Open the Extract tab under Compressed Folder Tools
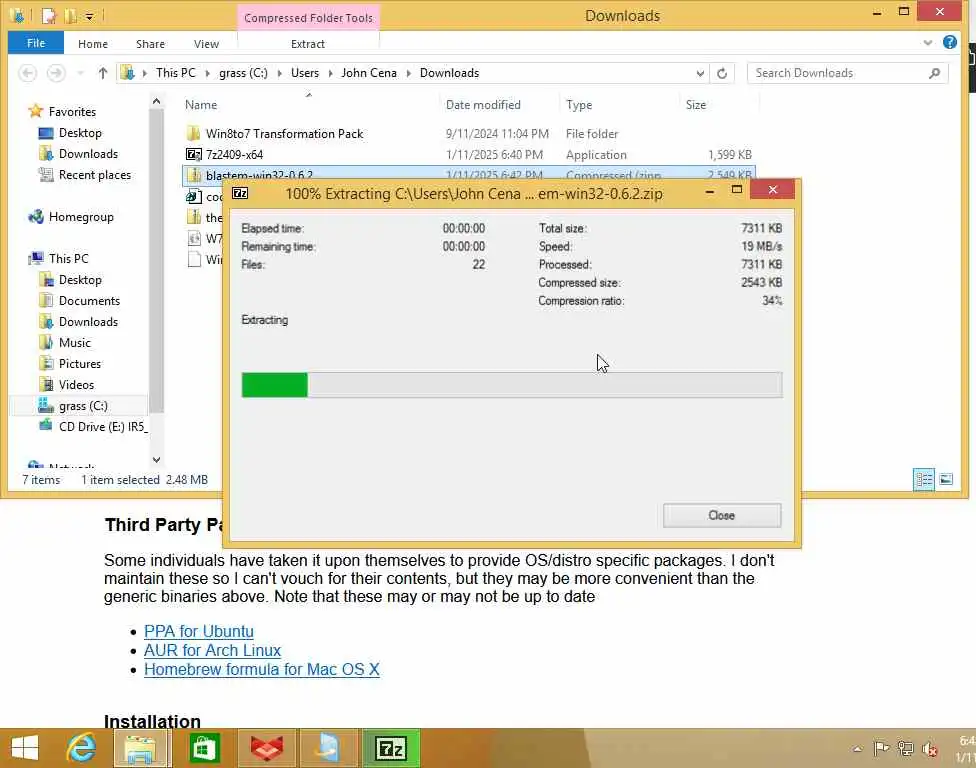Image resolution: width=976 pixels, height=768 pixels. pos(307,44)
